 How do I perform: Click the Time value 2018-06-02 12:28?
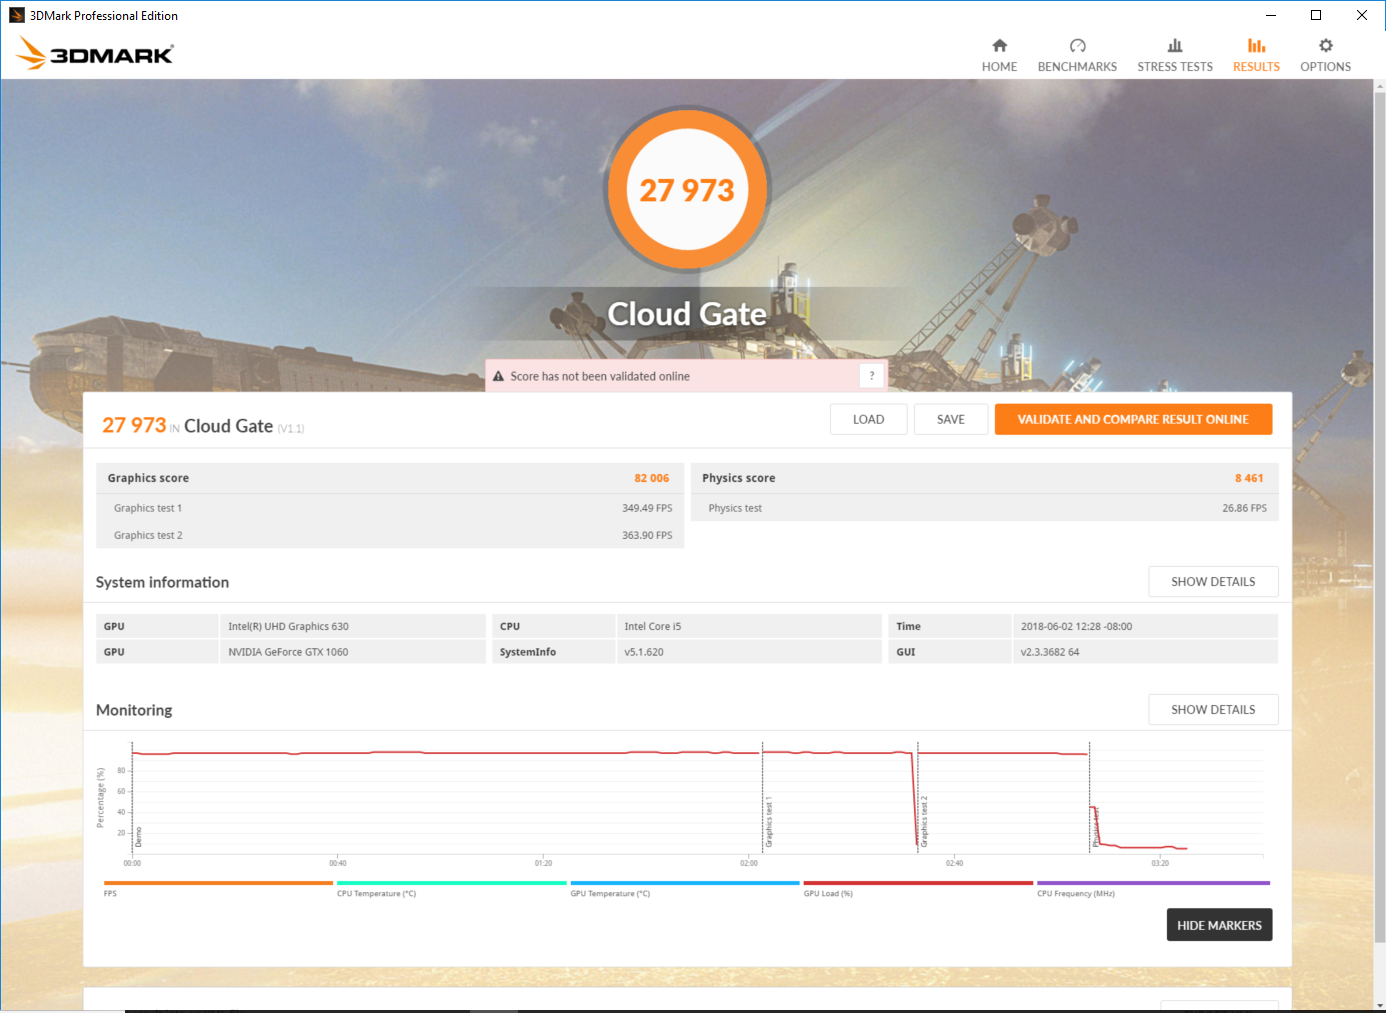(1145, 626)
